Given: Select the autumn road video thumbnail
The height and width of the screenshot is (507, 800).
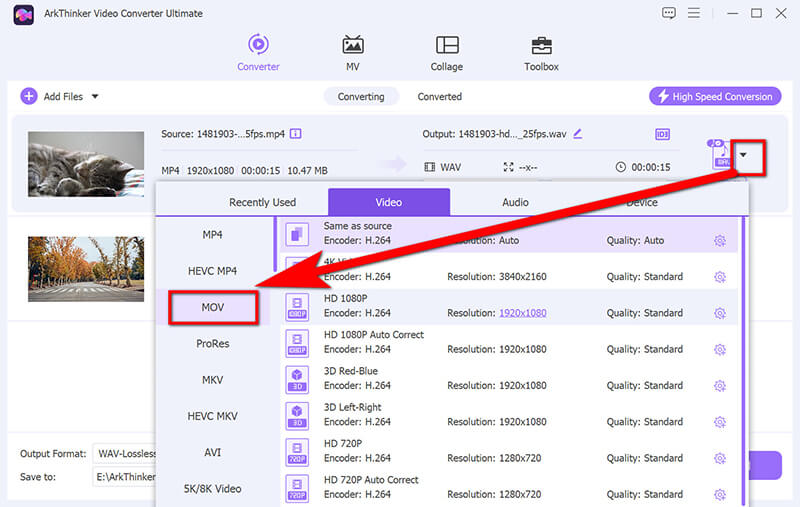Looking at the screenshot, I should click(86, 269).
